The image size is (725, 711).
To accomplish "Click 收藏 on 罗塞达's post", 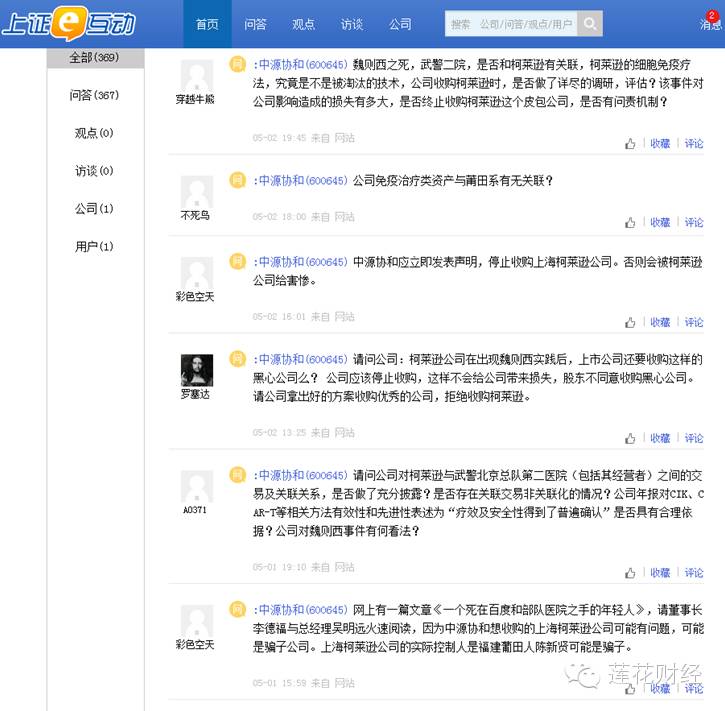I will [x=660, y=438].
